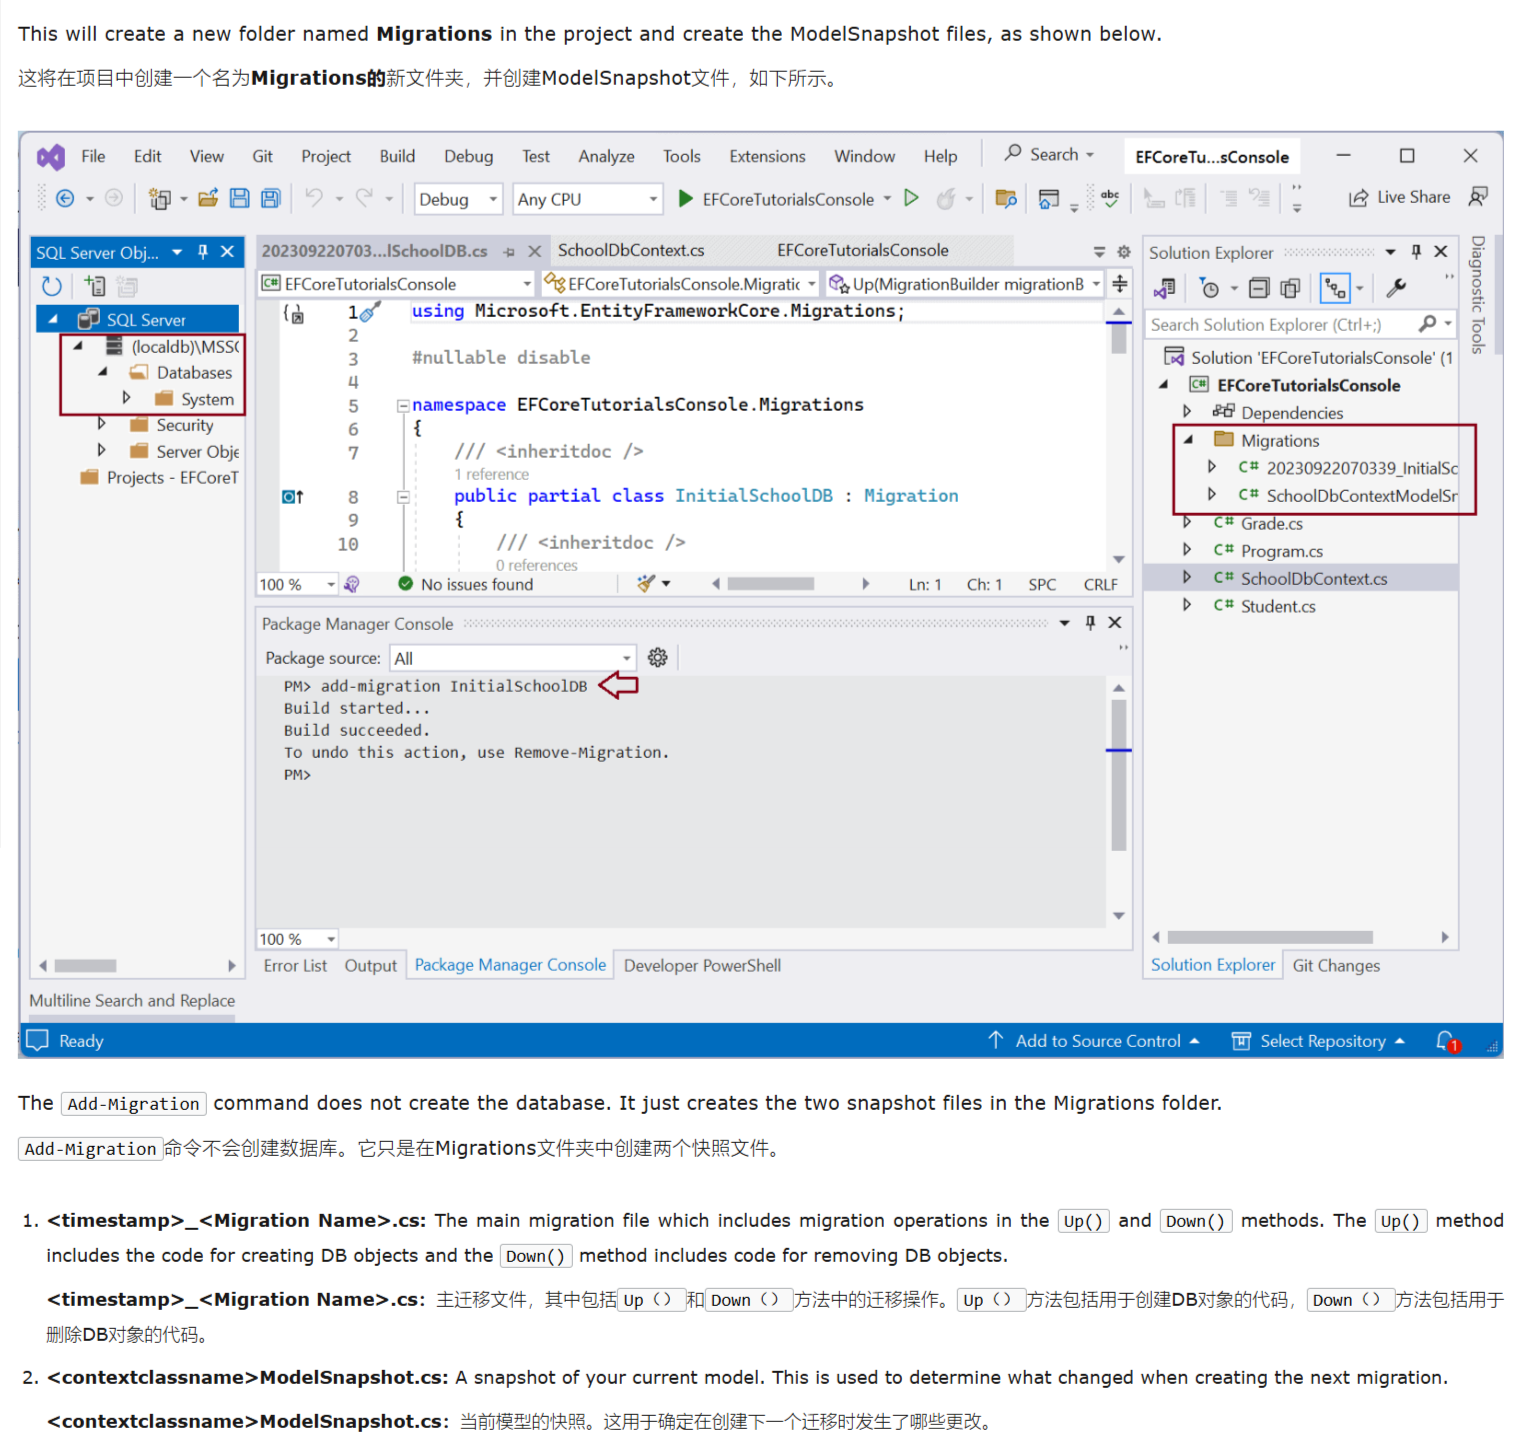
Task: Click Collapse All icon in Solution Explorer
Action: (1259, 289)
